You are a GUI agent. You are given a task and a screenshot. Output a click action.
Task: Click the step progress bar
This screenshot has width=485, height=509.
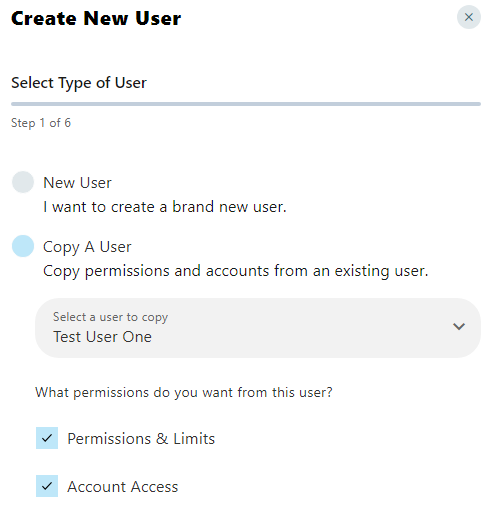tap(246, 104)
